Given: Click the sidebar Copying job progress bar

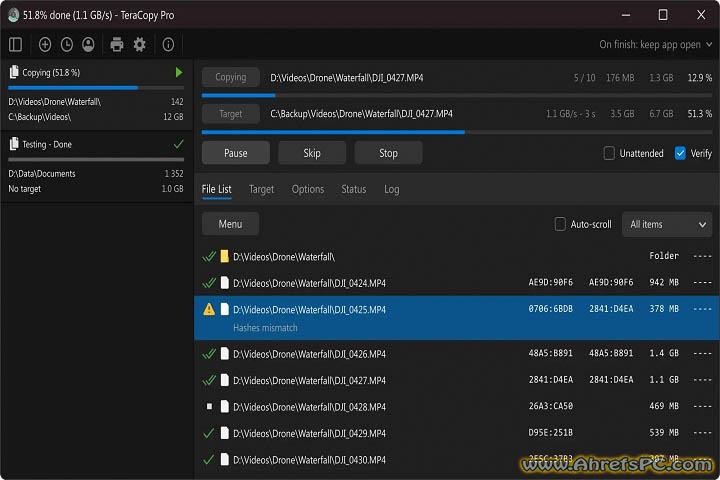Looking at the screenshot, I should [96, 87].
